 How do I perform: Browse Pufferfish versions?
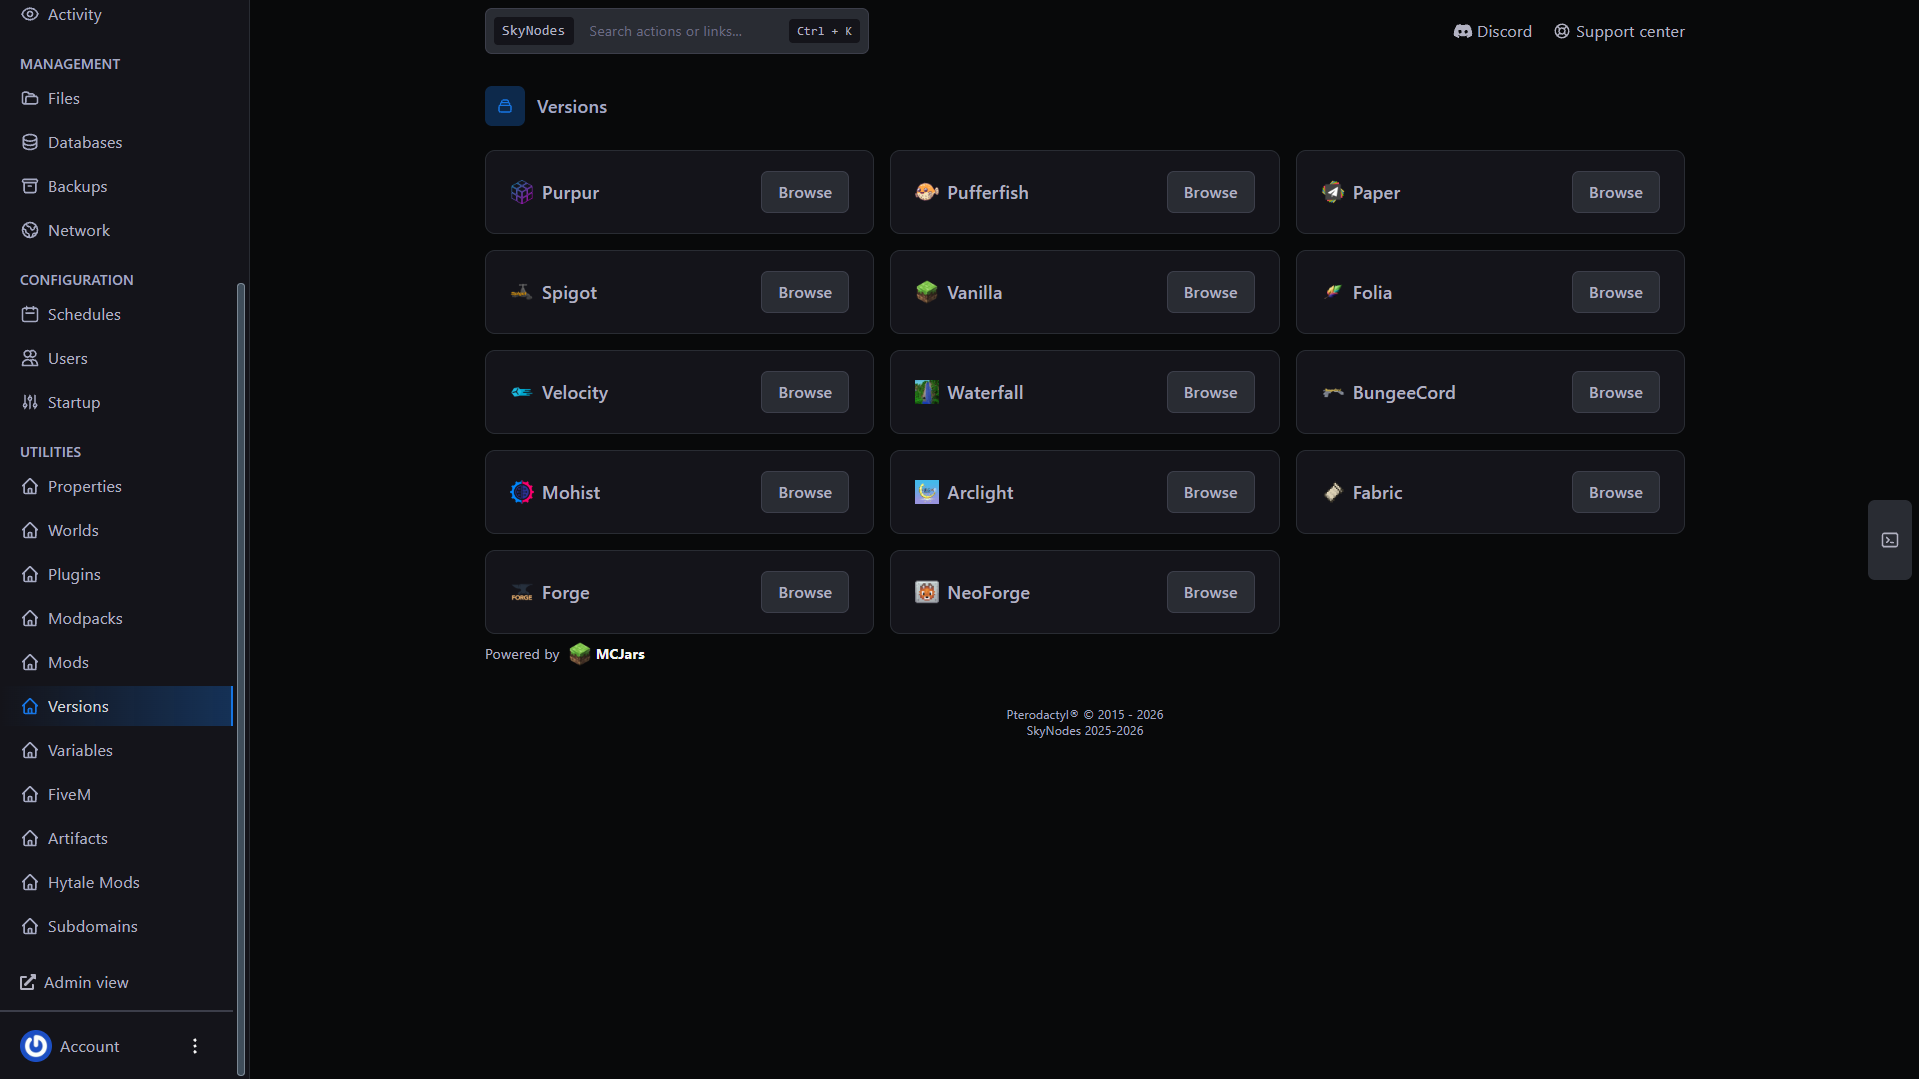1210,192
